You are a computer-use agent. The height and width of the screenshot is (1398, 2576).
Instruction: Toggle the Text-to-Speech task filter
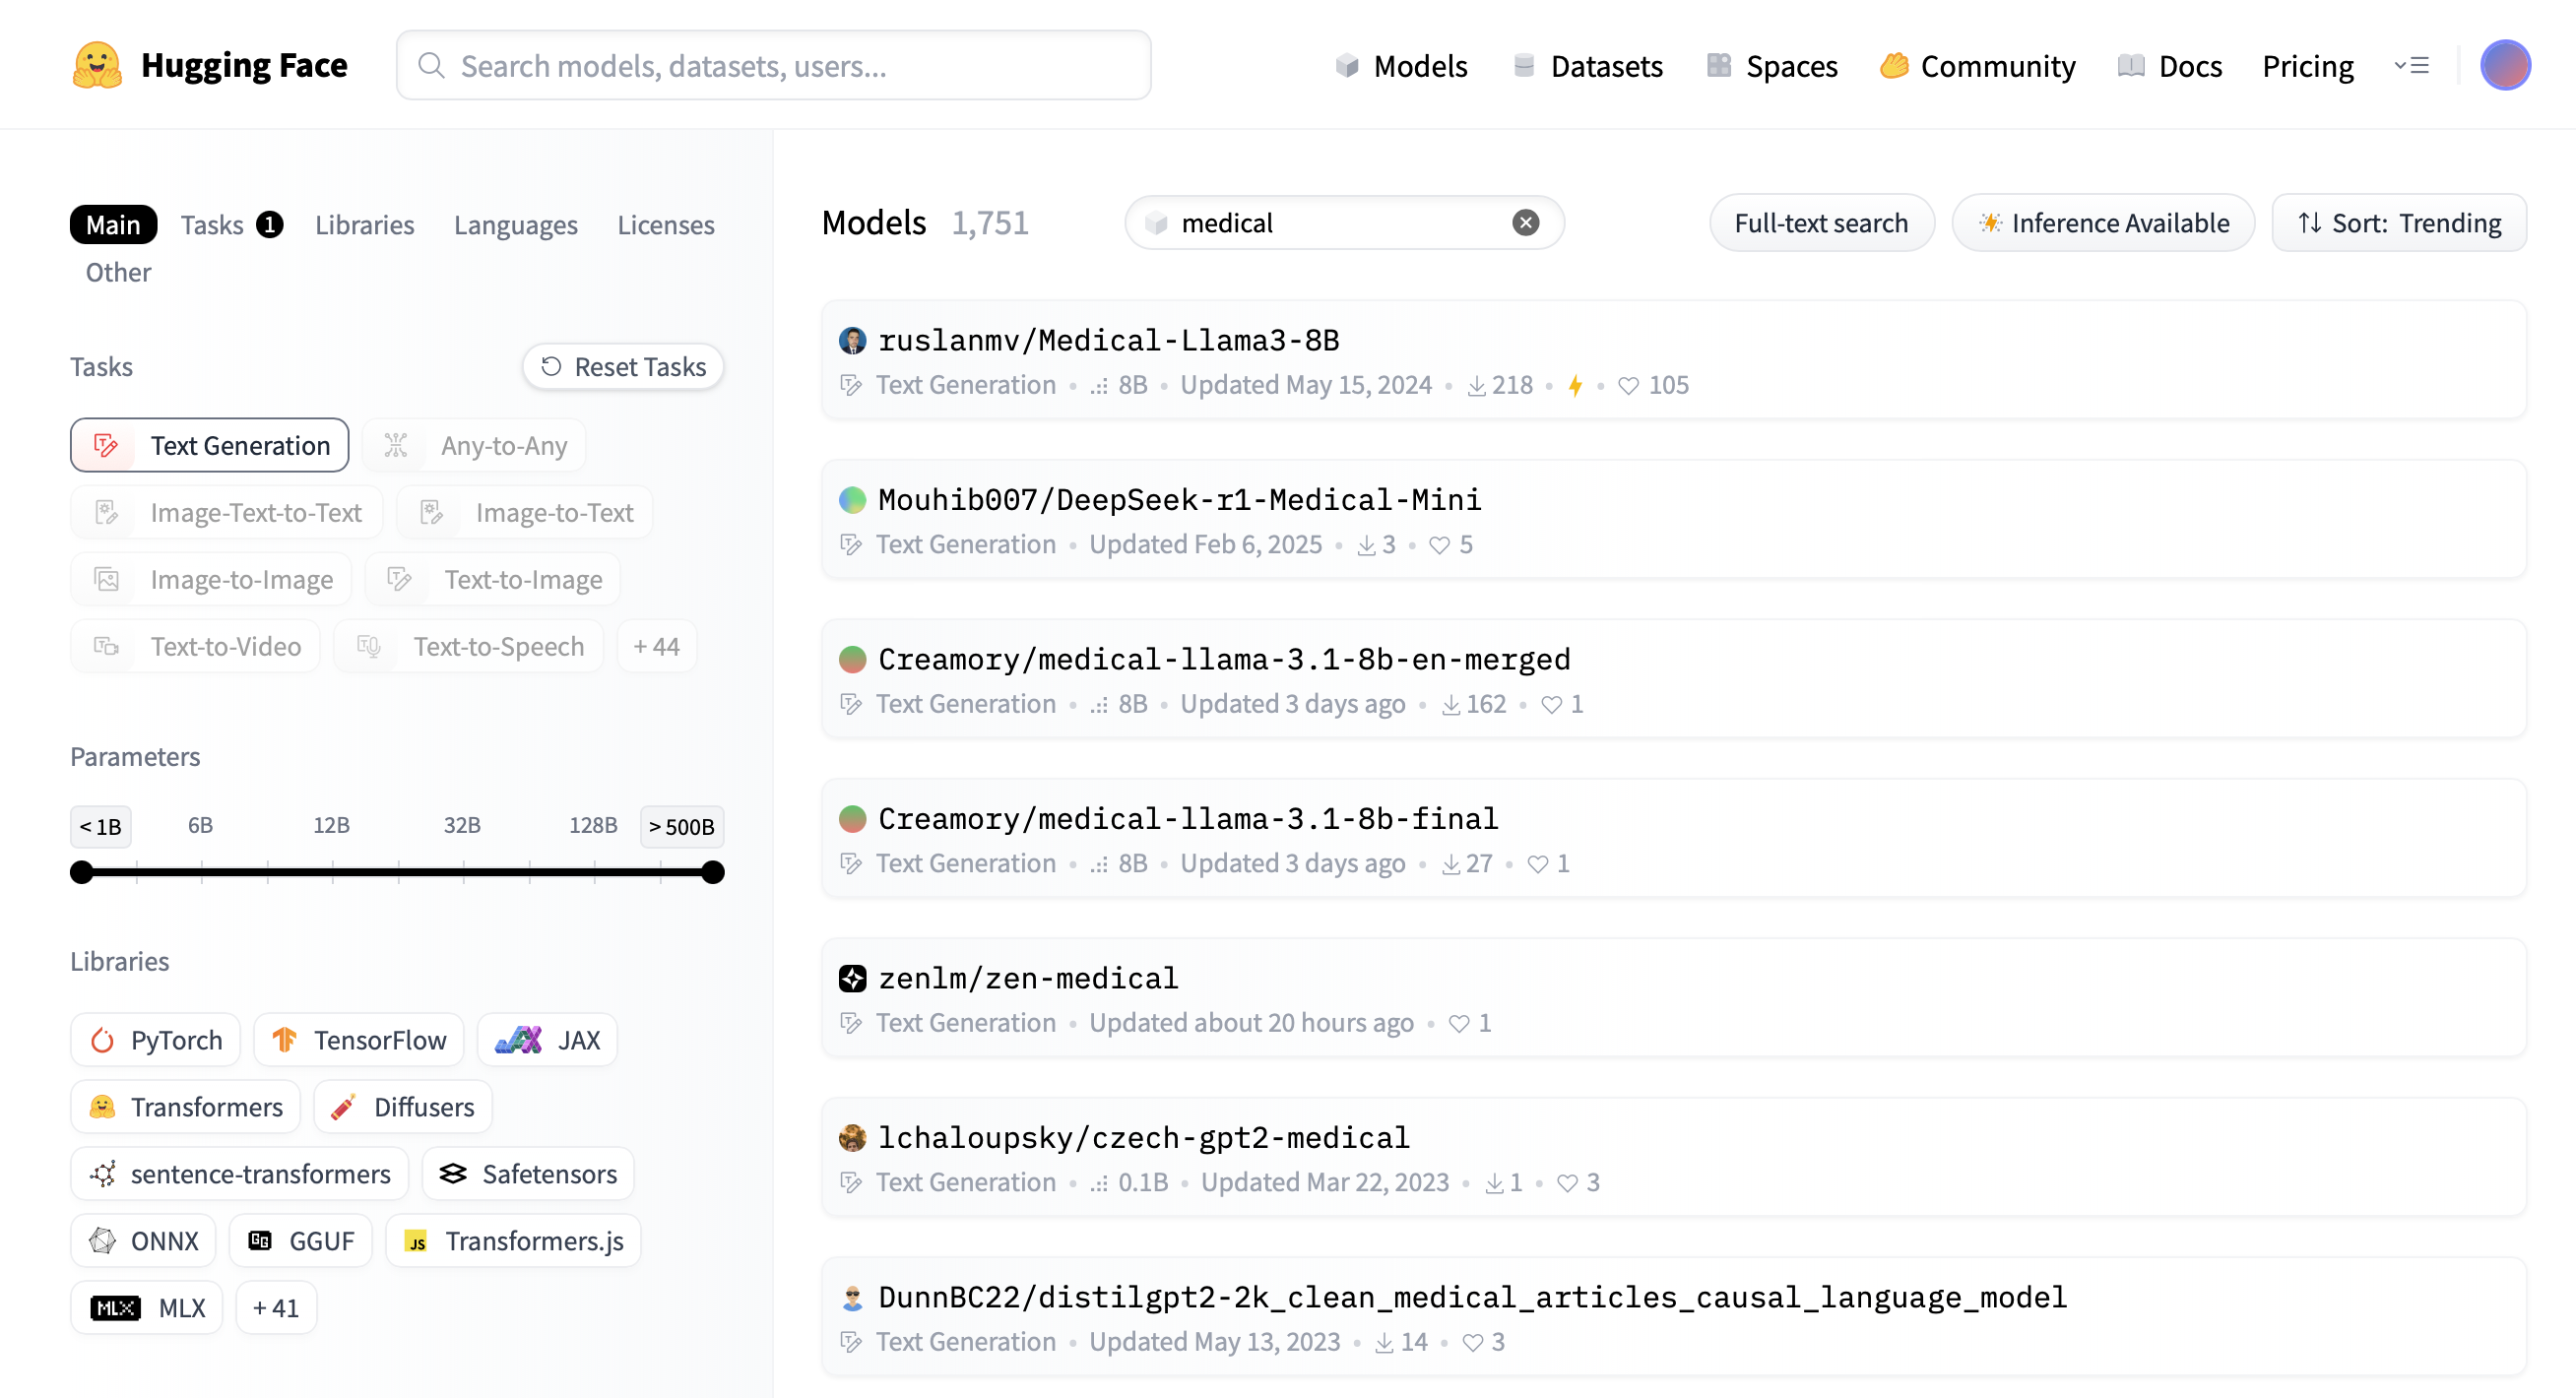469,646
